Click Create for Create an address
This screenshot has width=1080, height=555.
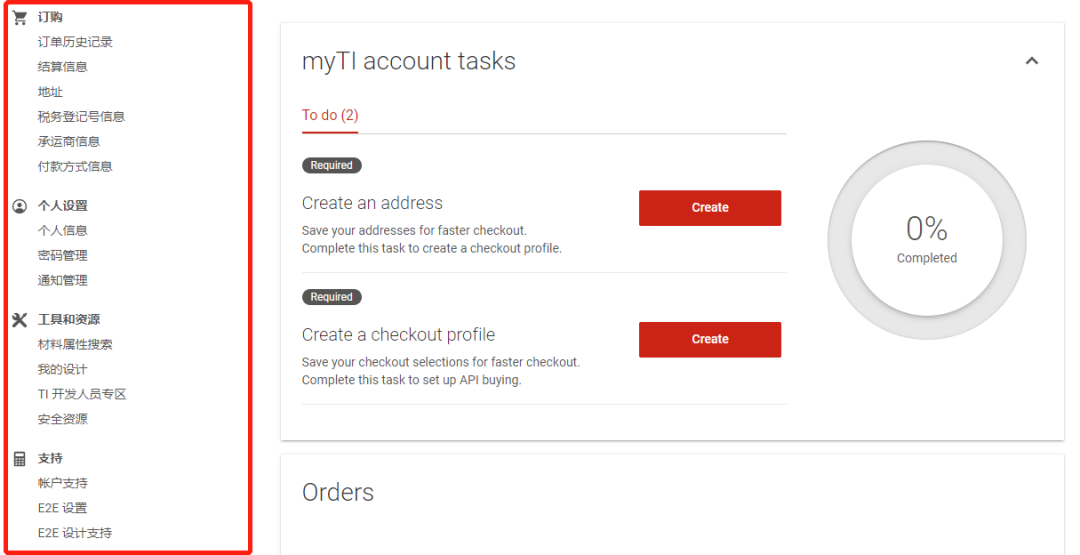(710, 208)
